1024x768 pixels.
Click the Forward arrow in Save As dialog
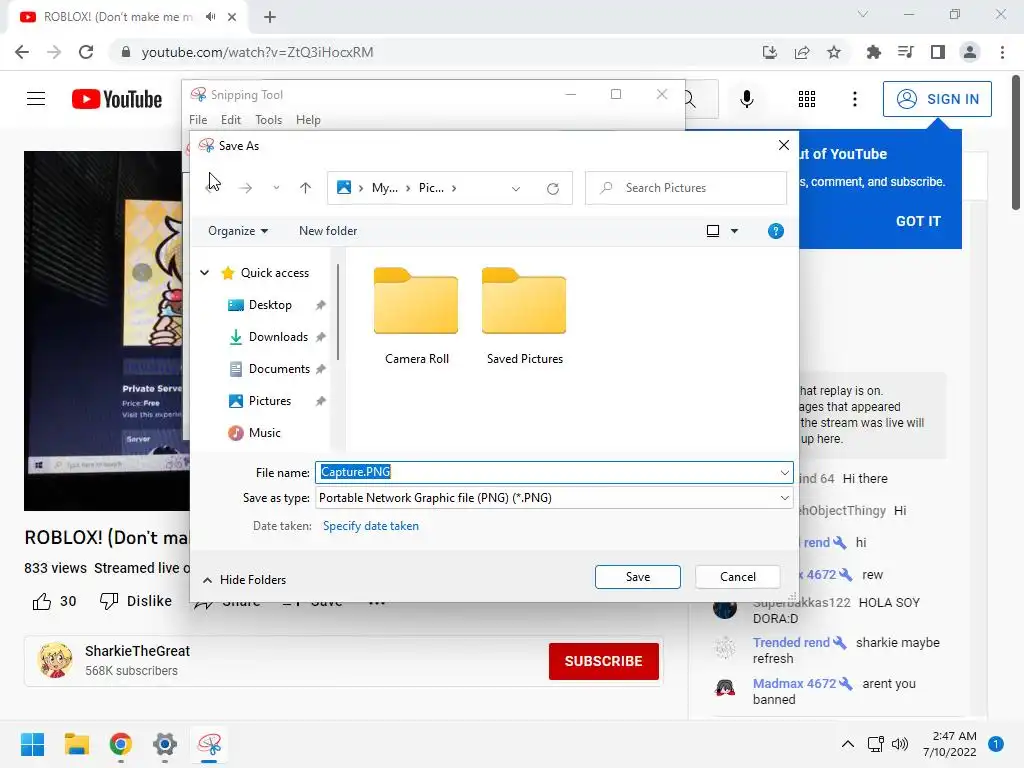(x=245, y=188)
